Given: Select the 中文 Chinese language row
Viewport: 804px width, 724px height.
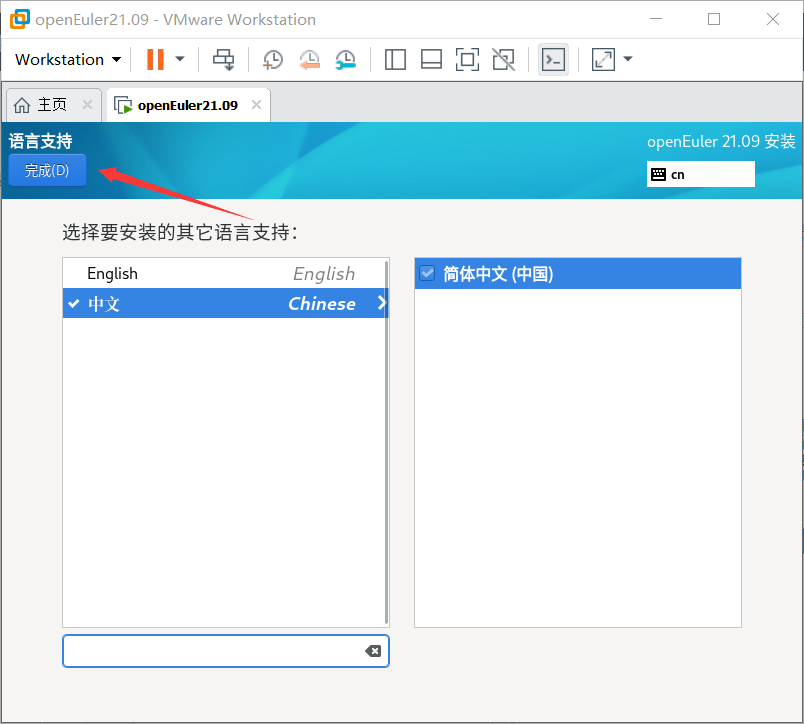Looking at the screenshot, I should click(224, 303).
